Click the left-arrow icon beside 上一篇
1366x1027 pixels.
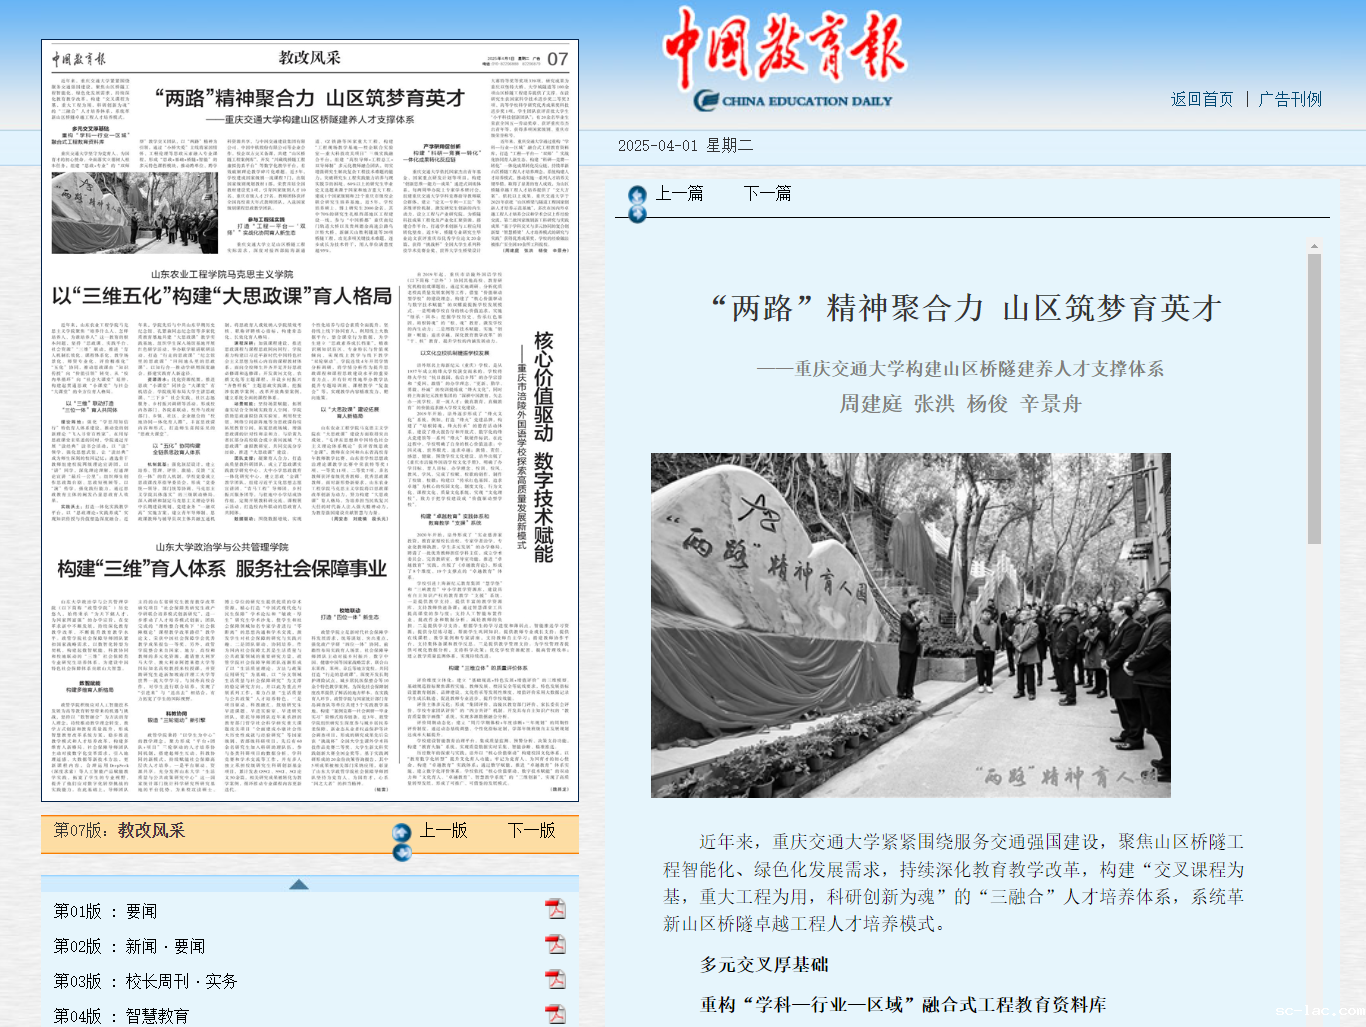pos(637,194)
